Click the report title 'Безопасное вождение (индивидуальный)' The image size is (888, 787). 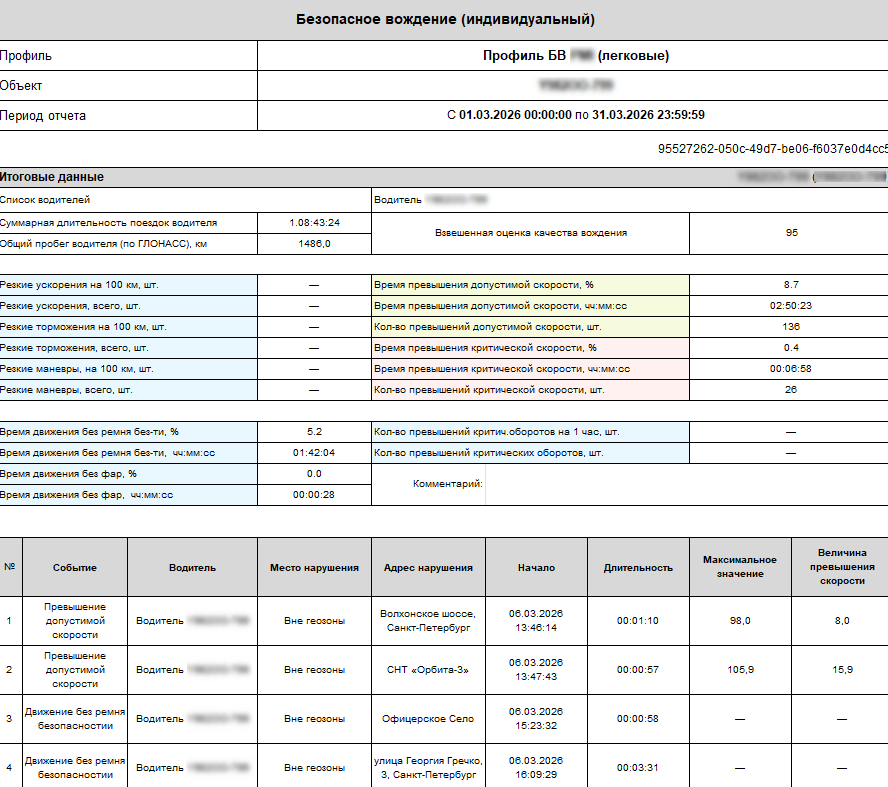[445, 19]
